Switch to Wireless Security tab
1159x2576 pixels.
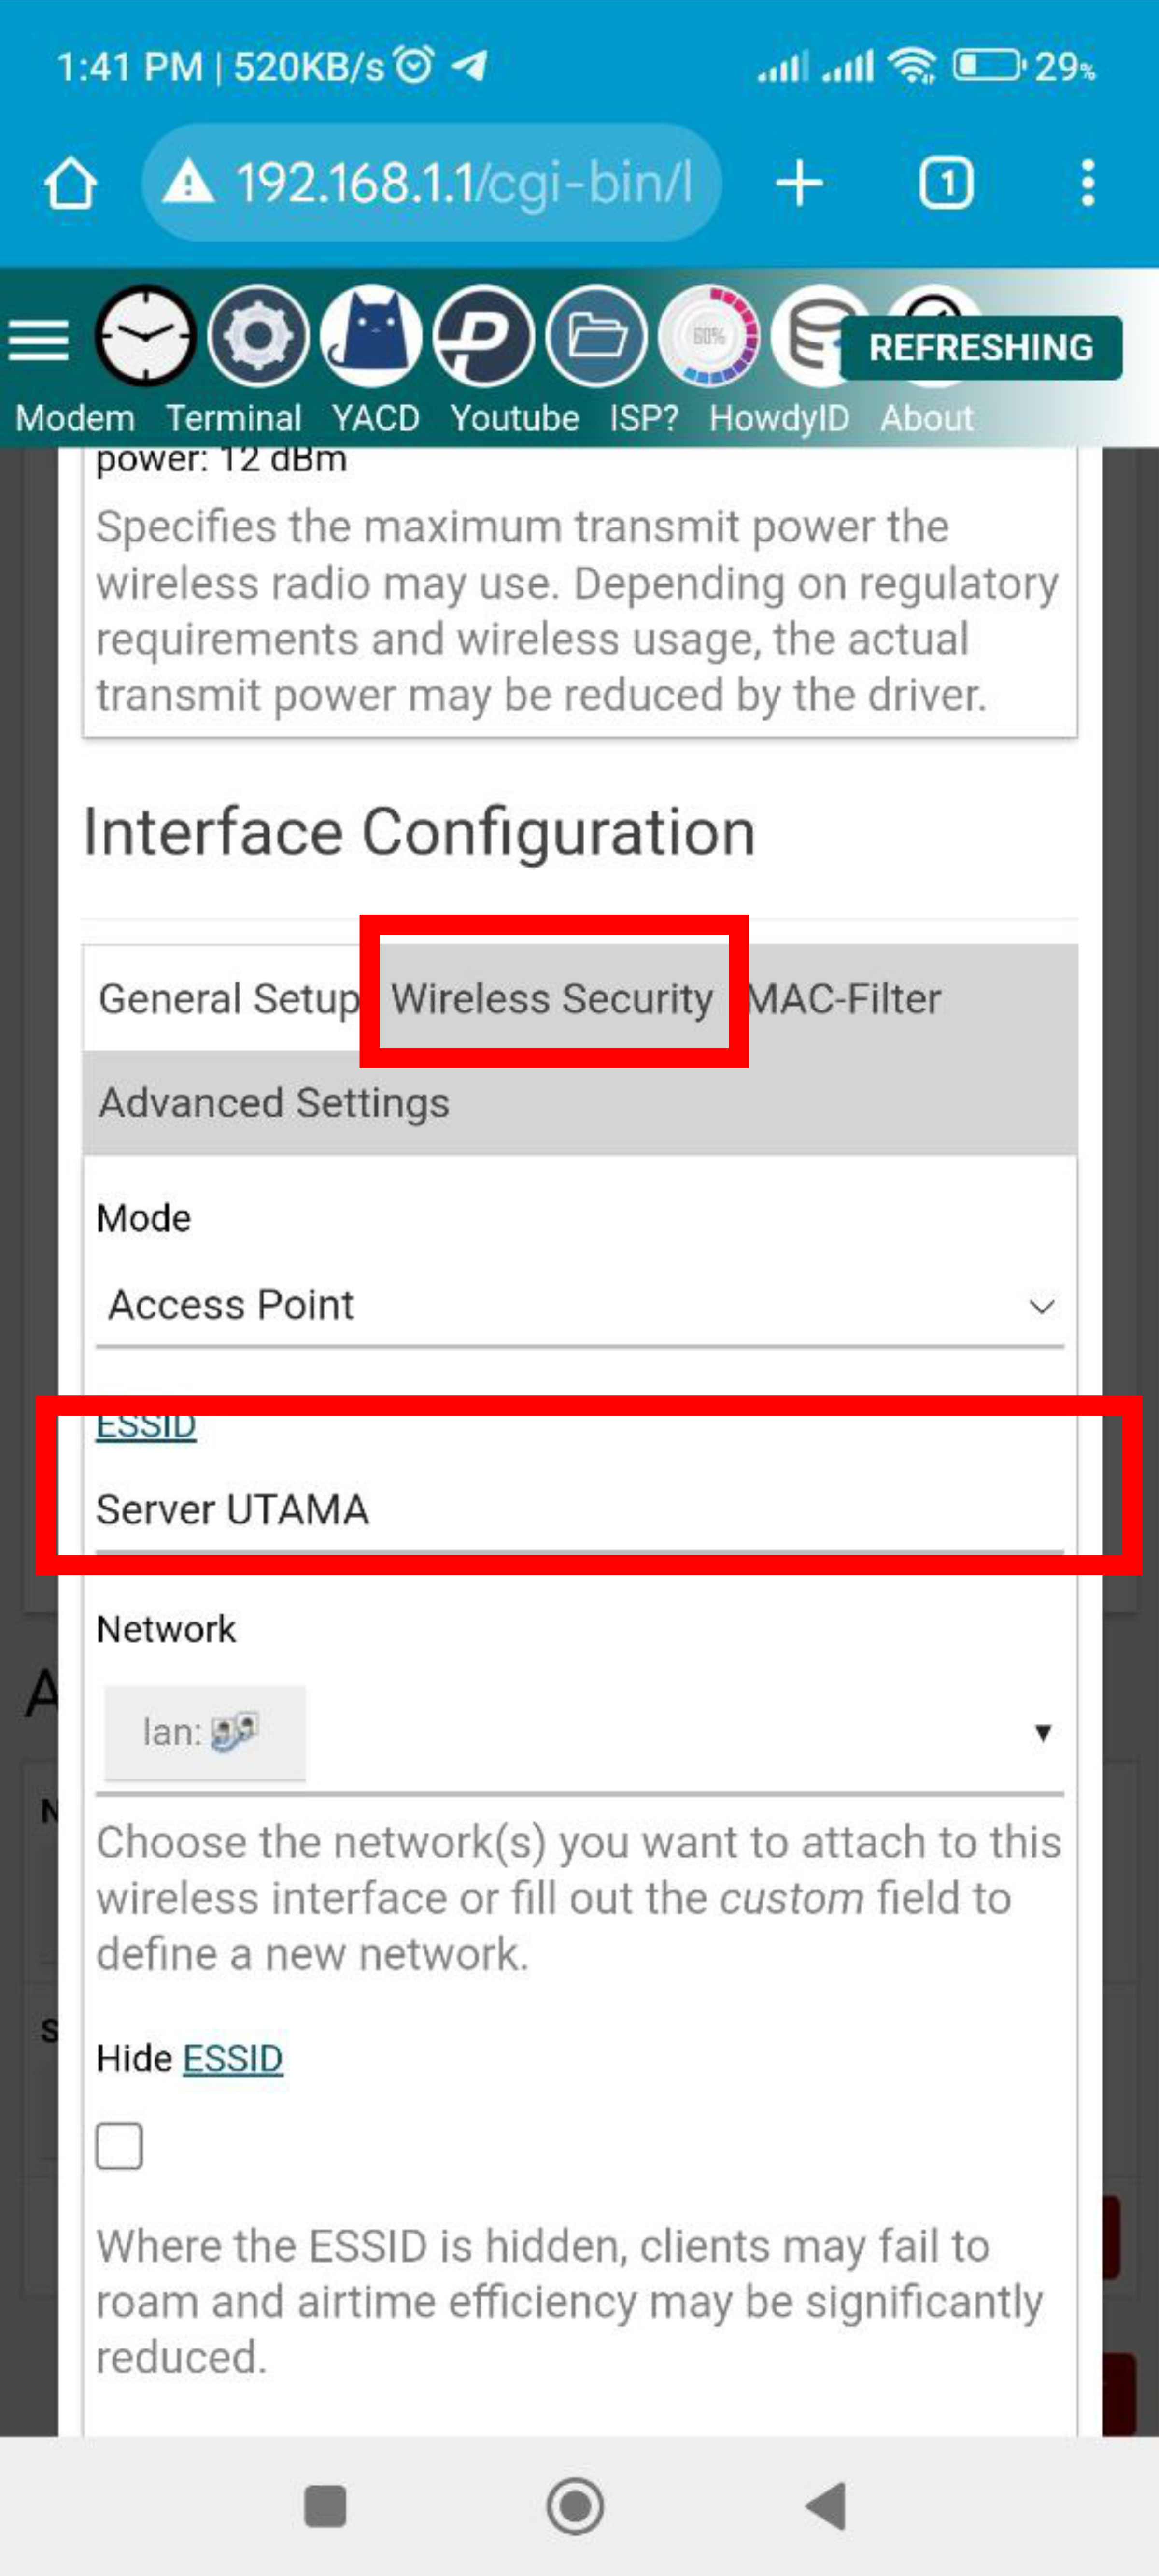click(552, 998)
